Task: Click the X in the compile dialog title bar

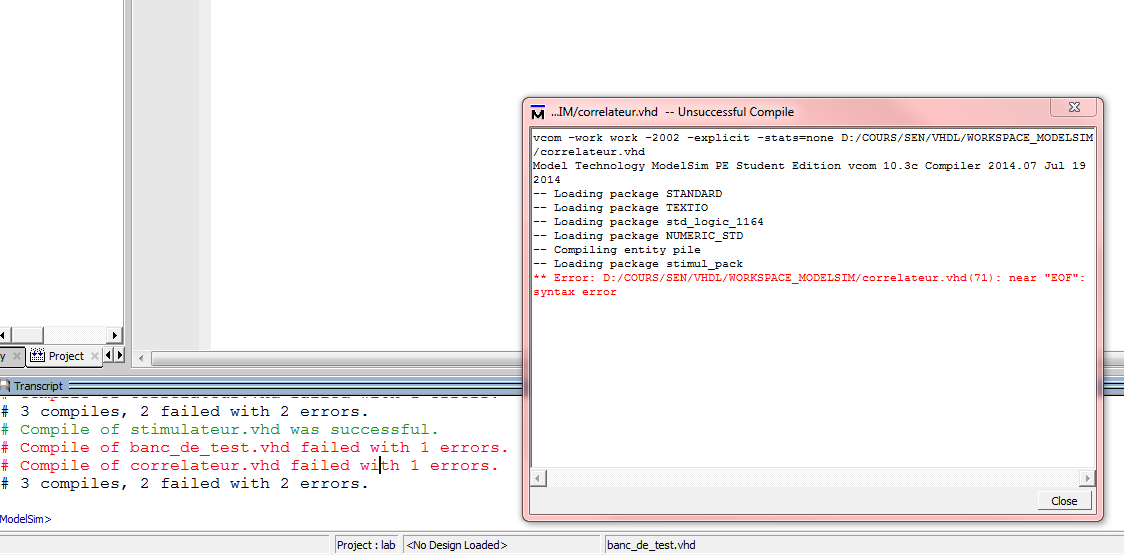Action: click(x=1073, y=107)
